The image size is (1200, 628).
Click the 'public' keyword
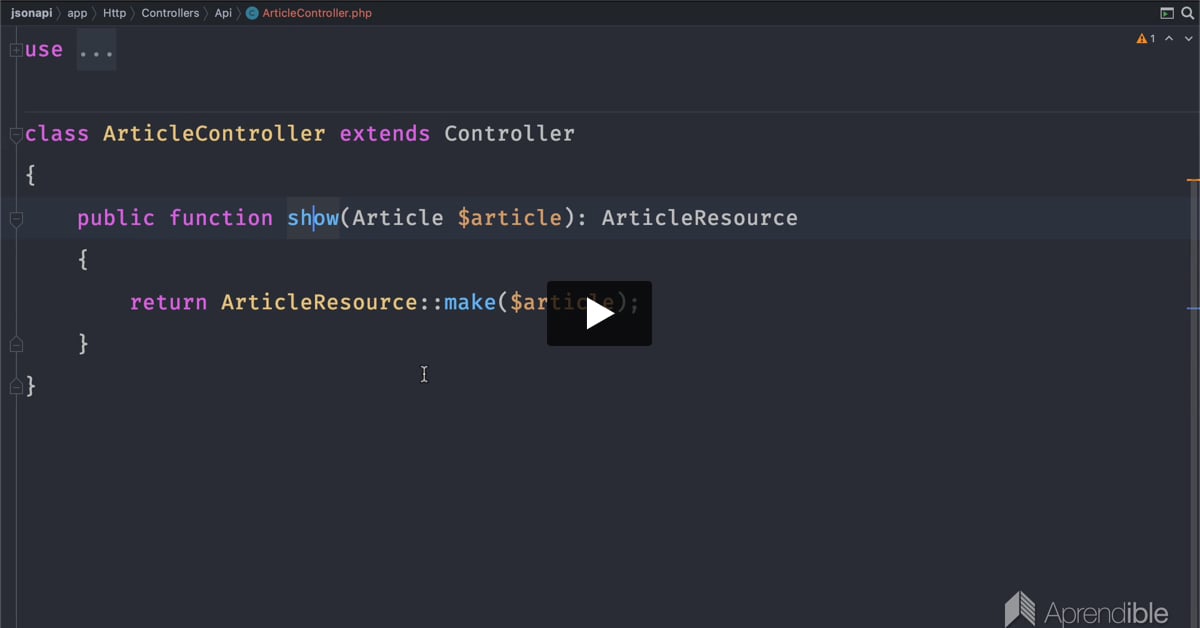click(x=116, y=217)
